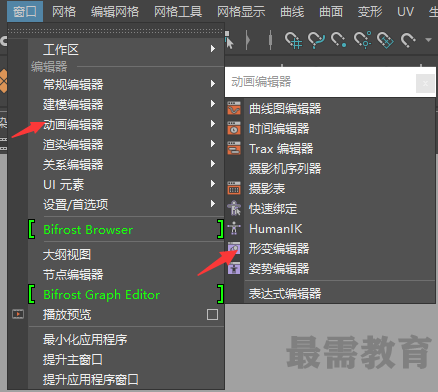Open Trax 编辑器 from submenu
The width and height of the screenshot is (438, 392).
340,149
